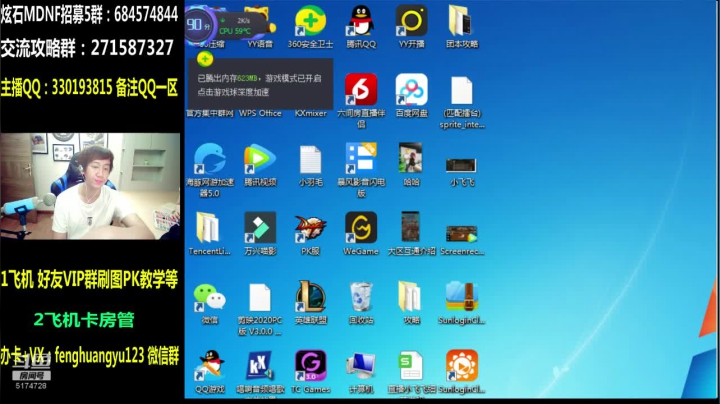Image resolution: width=720 pixels, height=404 pixels.
Task: Launch 海豚网游加速器5.0 dolphin icon
Action: click(x=210, y=170)
